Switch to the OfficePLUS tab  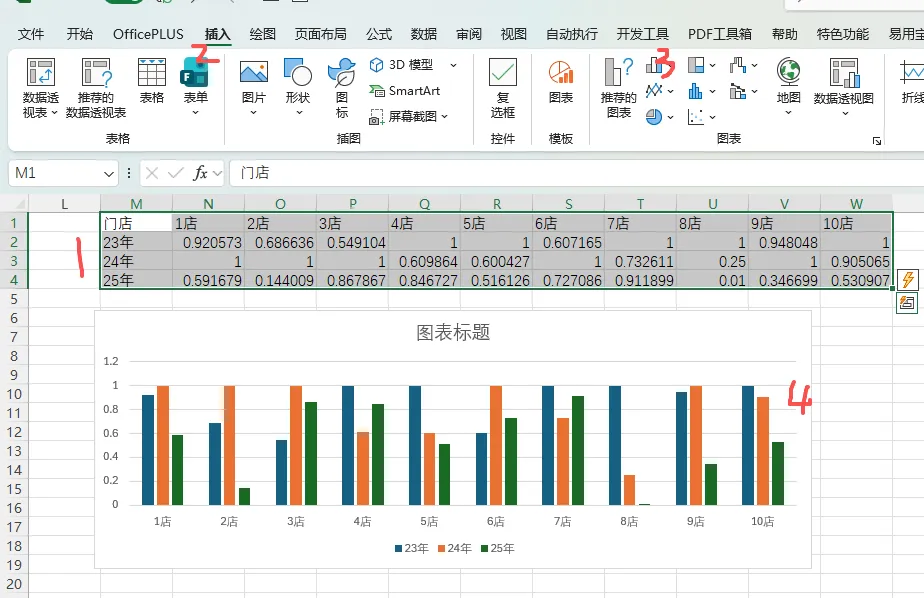point(148,34)
